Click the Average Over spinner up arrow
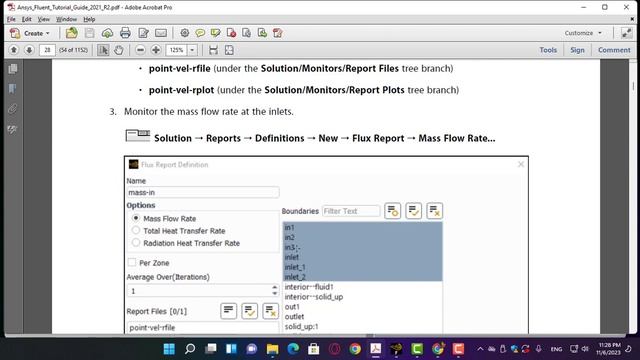Screen dimensions: 640x360 [275, 288]
